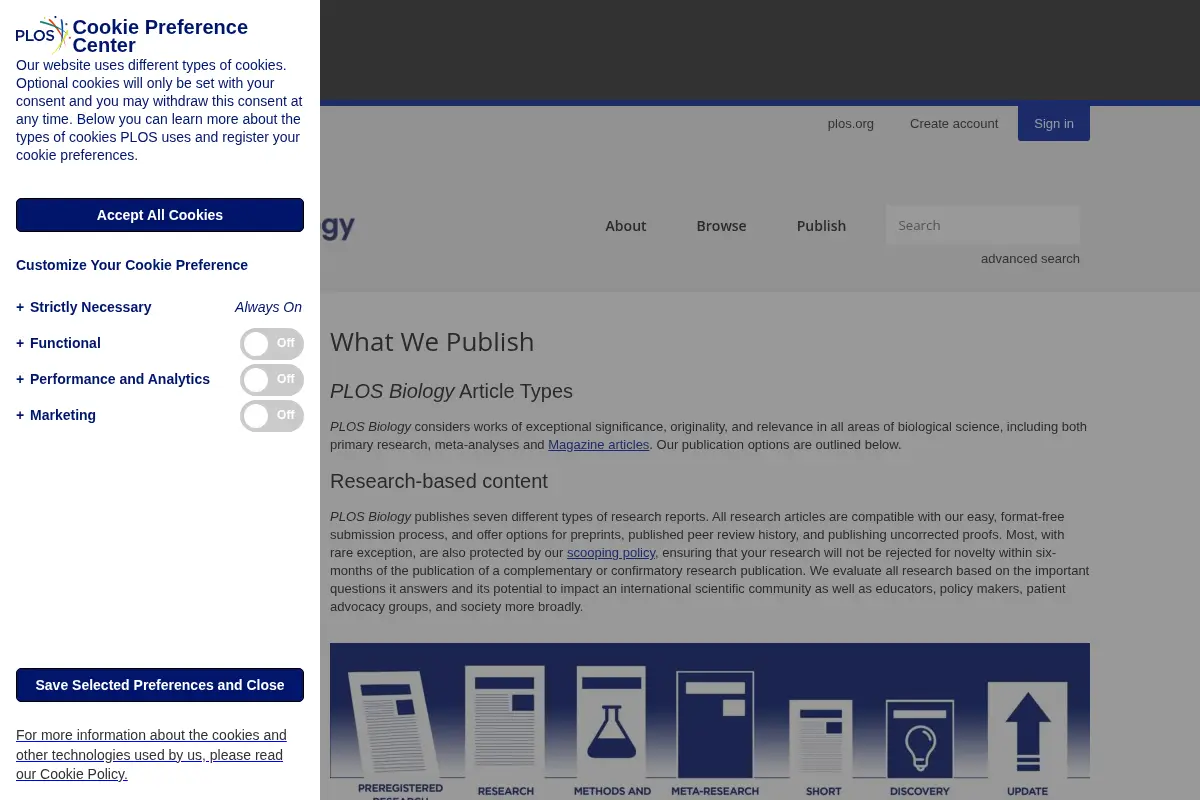Click the Discovery lightbulb icon
The image size is (1200, 800).
point(920,740)
